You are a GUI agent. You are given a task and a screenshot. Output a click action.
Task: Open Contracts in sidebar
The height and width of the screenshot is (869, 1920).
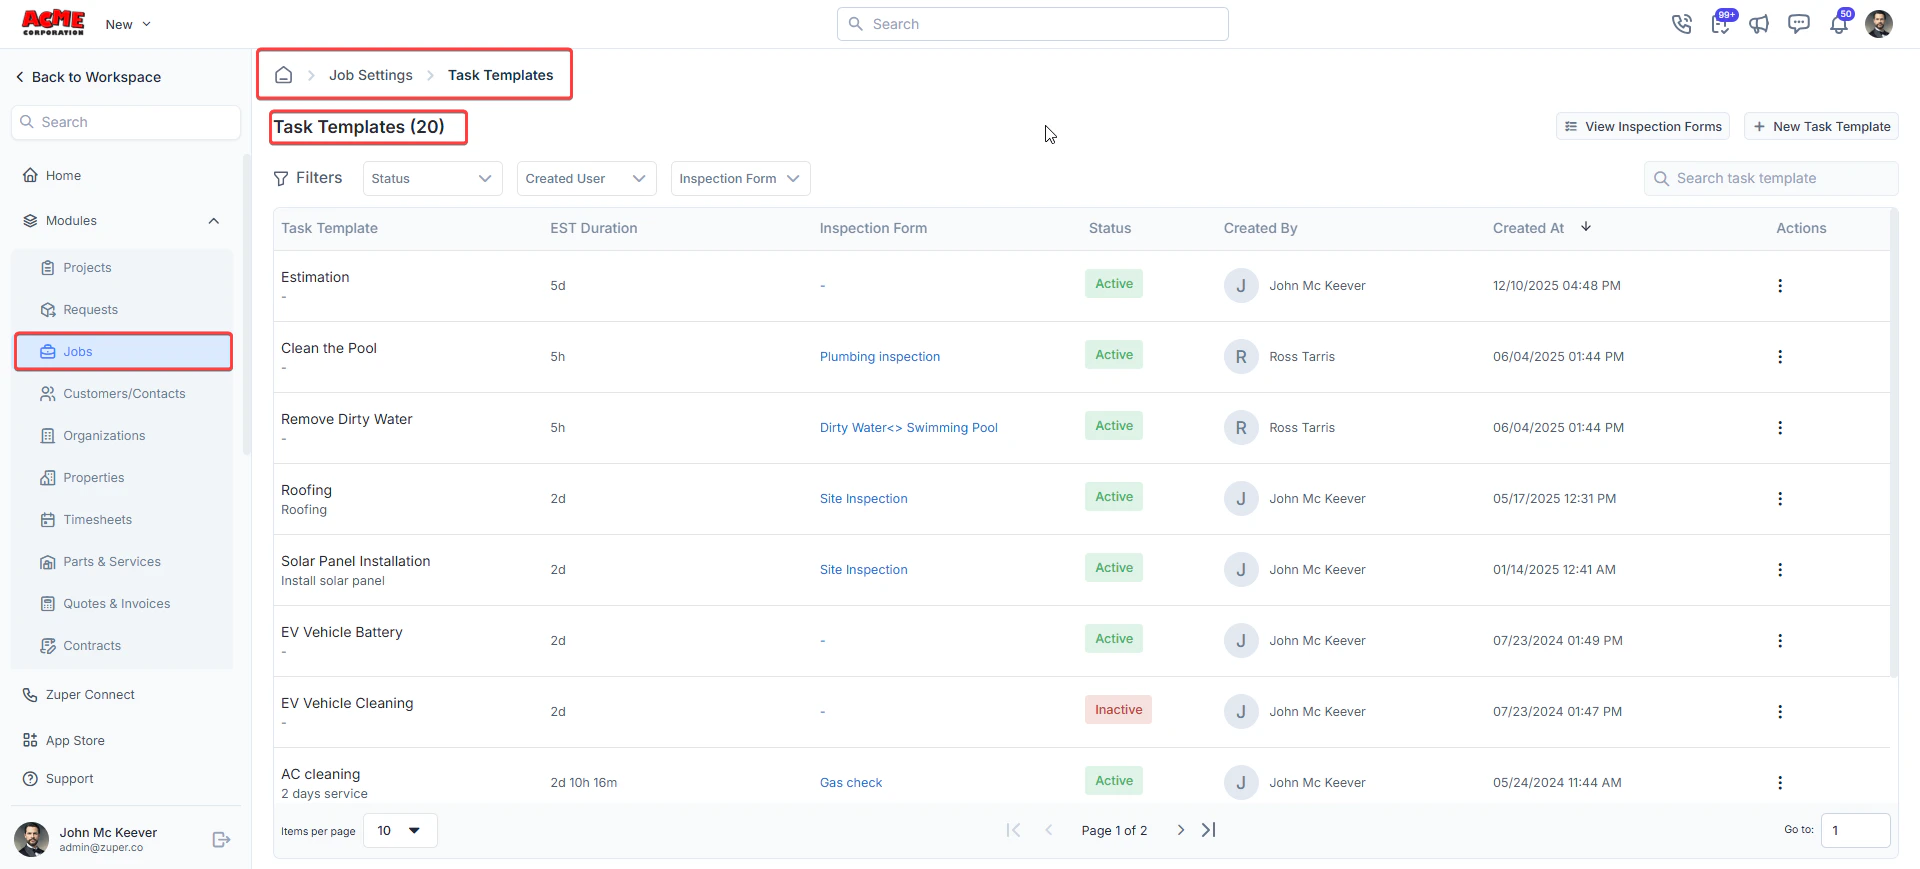(122, 646)
